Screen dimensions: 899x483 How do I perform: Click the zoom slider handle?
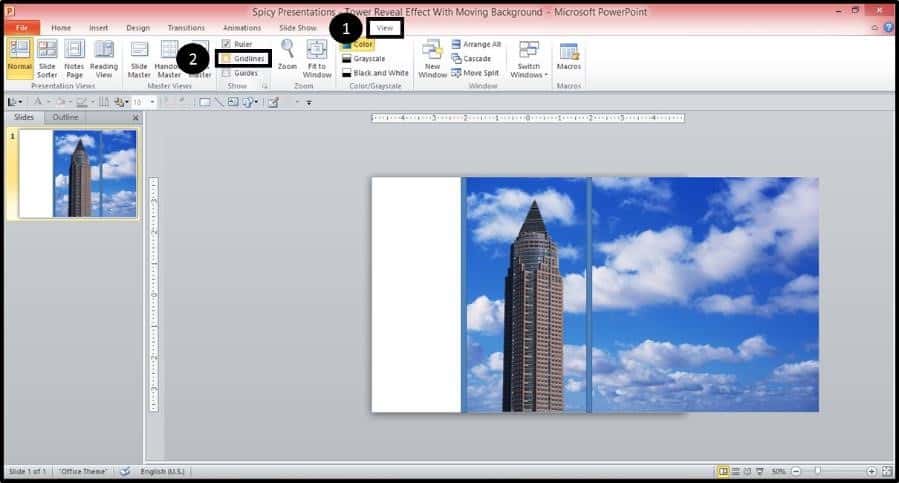tap(818, 471)
